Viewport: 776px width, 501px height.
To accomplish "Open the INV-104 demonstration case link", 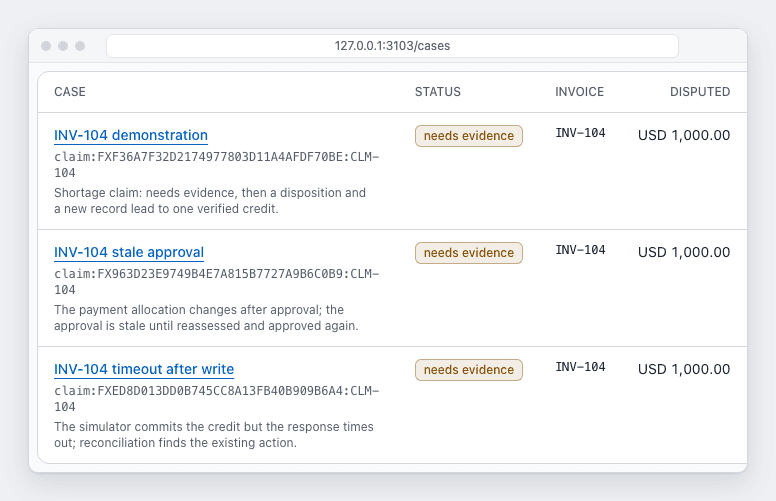I will [131, 135].
